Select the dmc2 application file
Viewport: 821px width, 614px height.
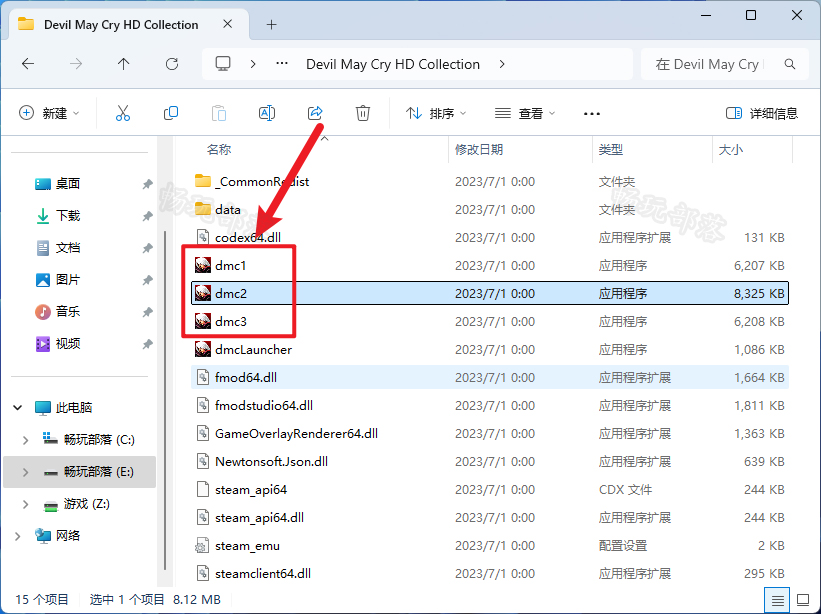tap(490, 293)
